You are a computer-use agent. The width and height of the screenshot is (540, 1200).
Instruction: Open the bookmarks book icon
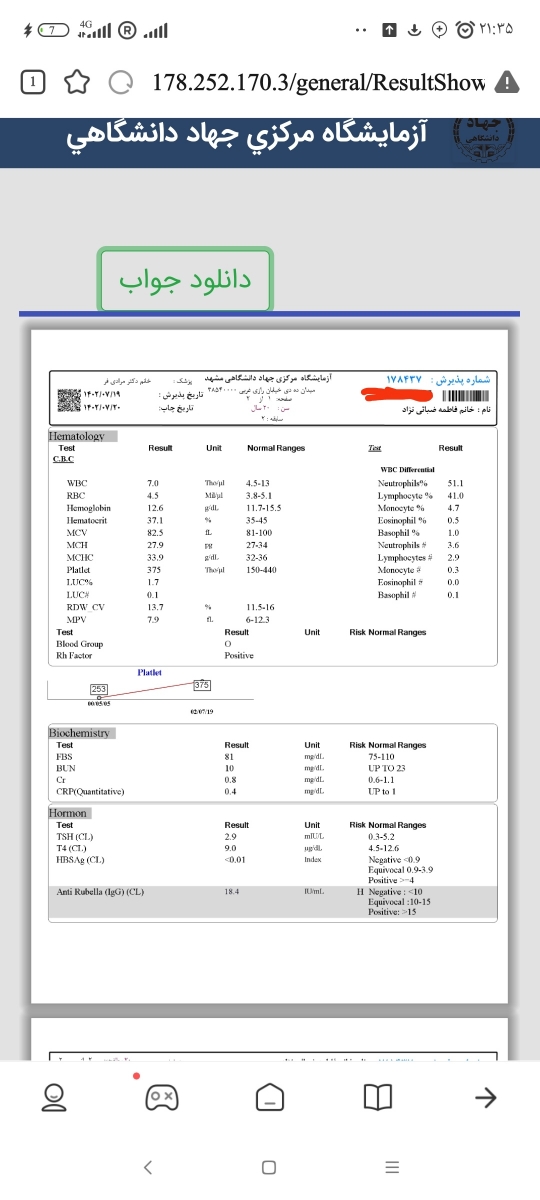pyautogui.click(x=377, y=1099)
